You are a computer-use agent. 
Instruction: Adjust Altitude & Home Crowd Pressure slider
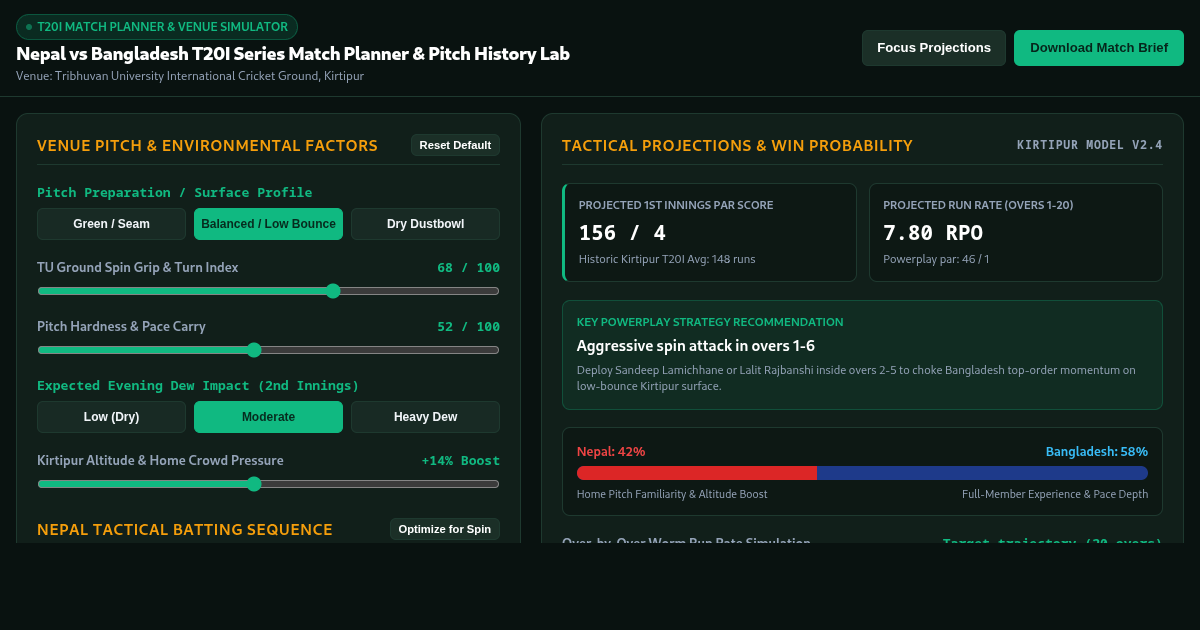pyautogui.click(x=268, y=484)
